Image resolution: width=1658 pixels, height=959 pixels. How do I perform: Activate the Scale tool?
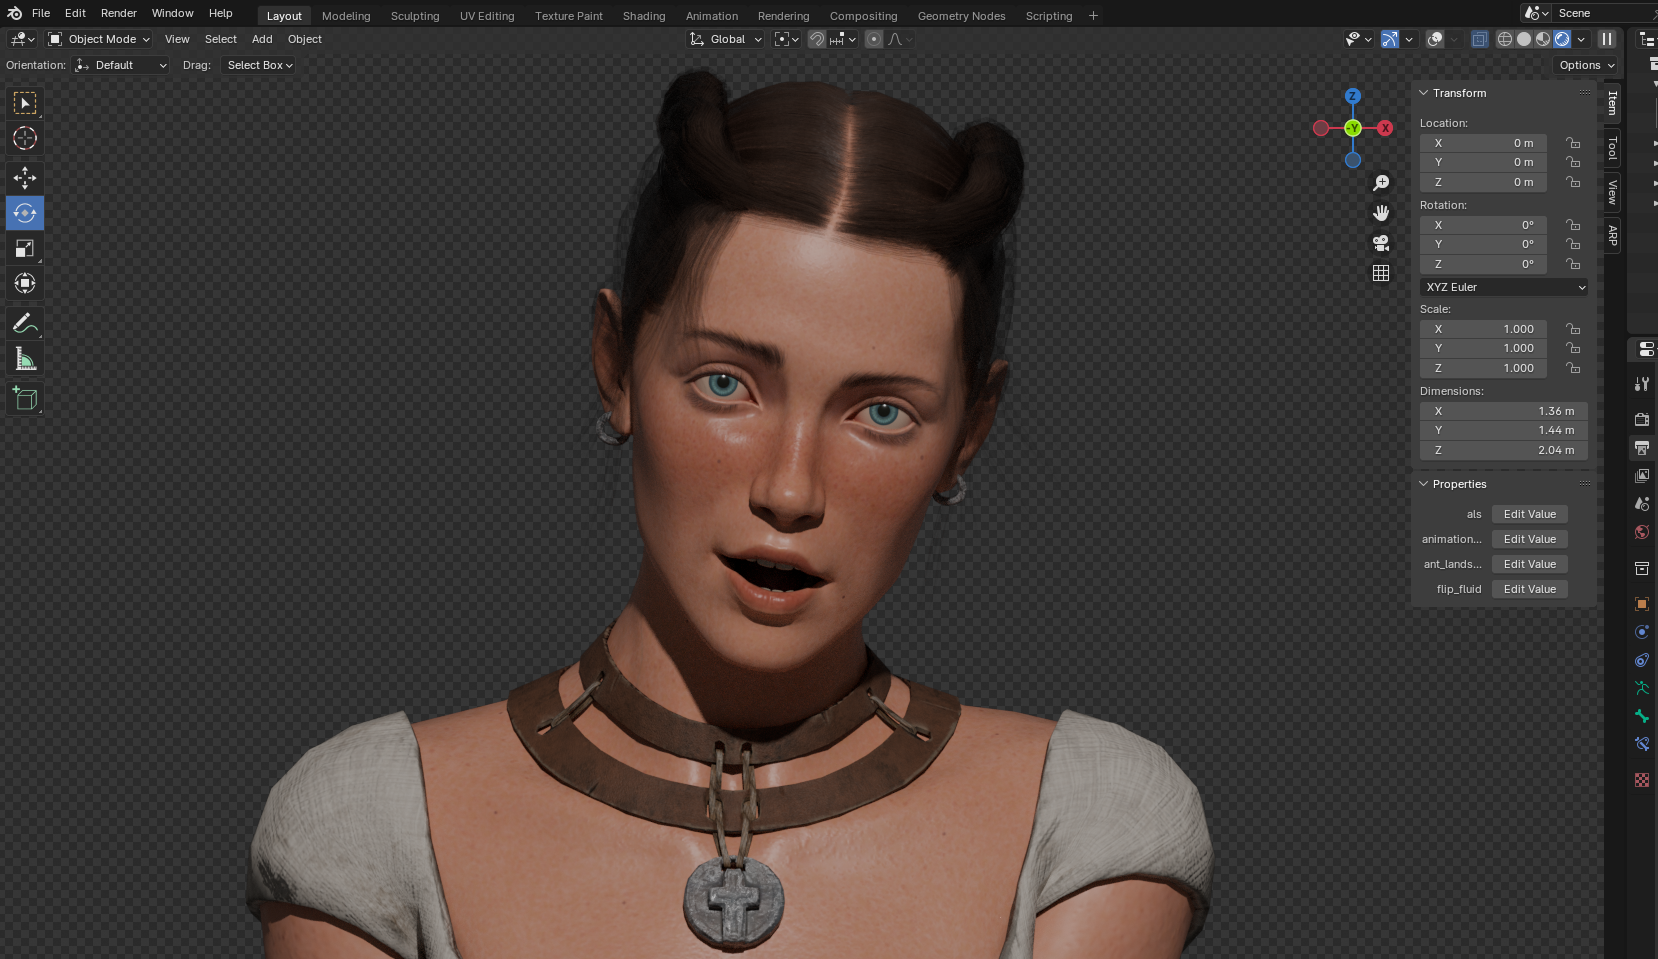[x=25, y=248]
